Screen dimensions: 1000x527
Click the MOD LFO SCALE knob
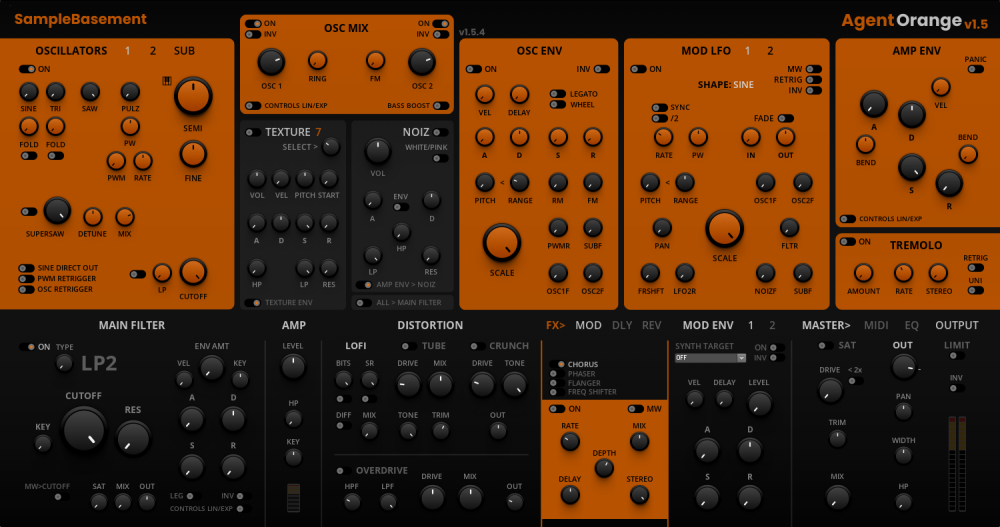724,228
